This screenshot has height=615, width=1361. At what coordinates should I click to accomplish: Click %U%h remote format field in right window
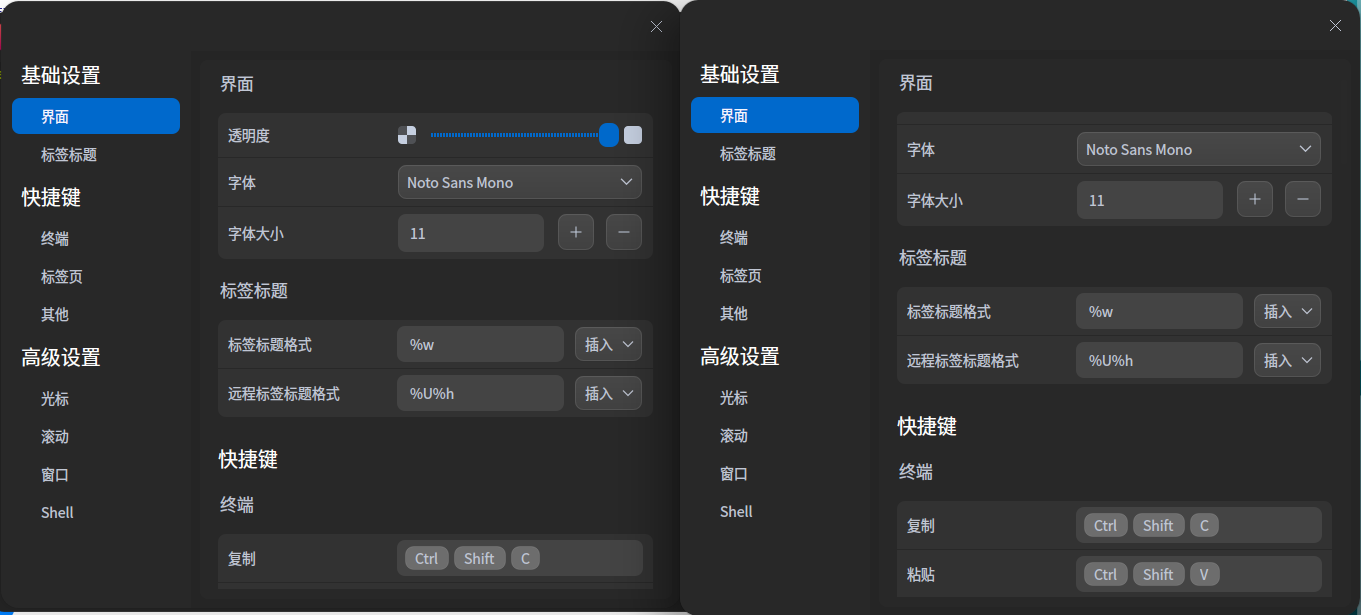coord(1160,361)
